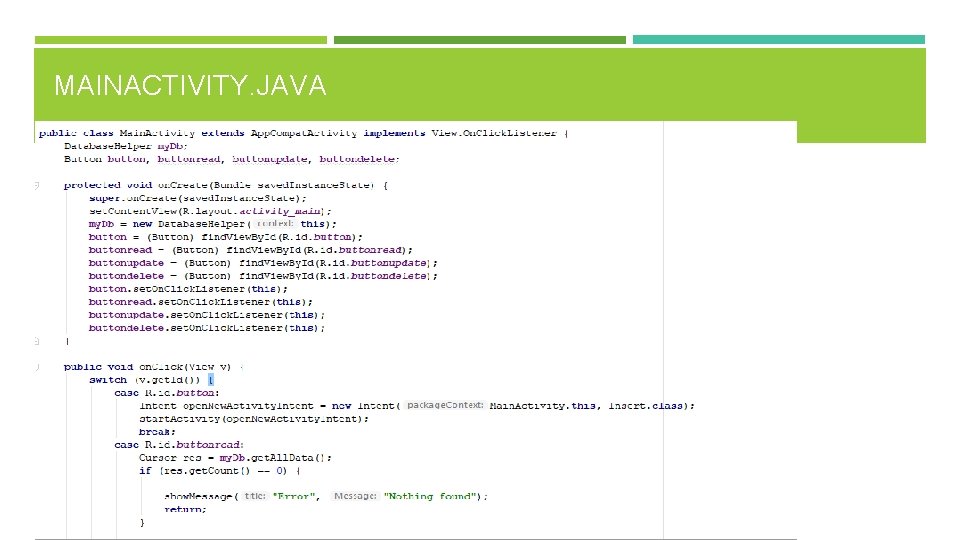Click the 'packageContext:' parameter hint

(x=445, y=405)
